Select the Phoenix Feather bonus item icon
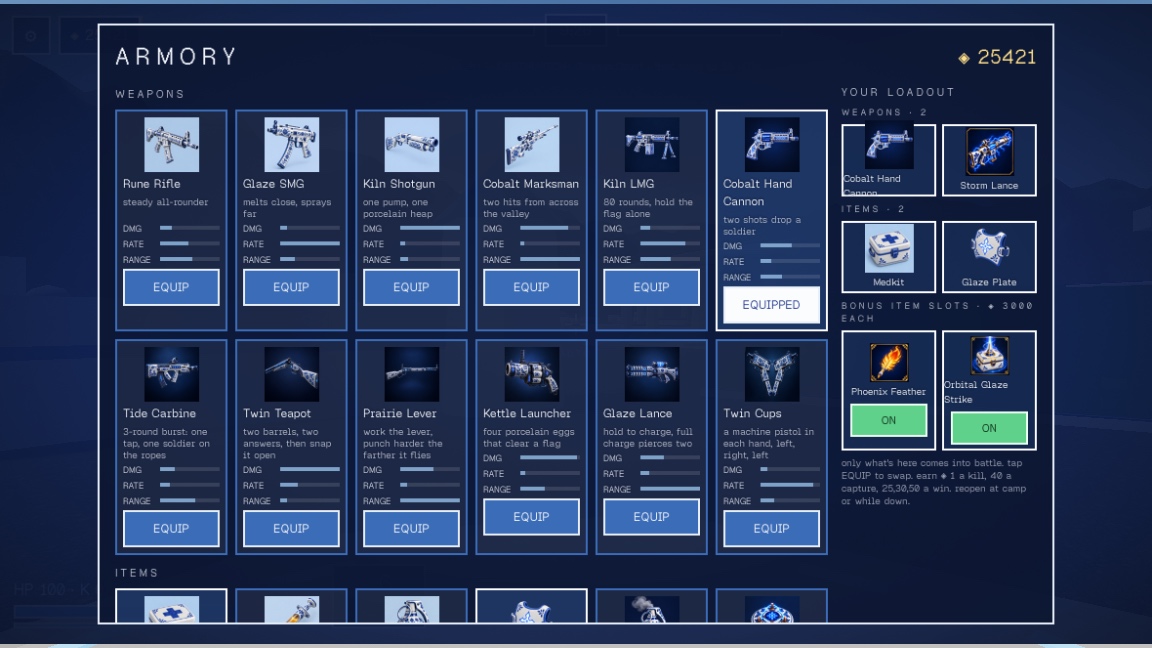The width and height of the screenshot is (1152, 648). coord(888,362)
